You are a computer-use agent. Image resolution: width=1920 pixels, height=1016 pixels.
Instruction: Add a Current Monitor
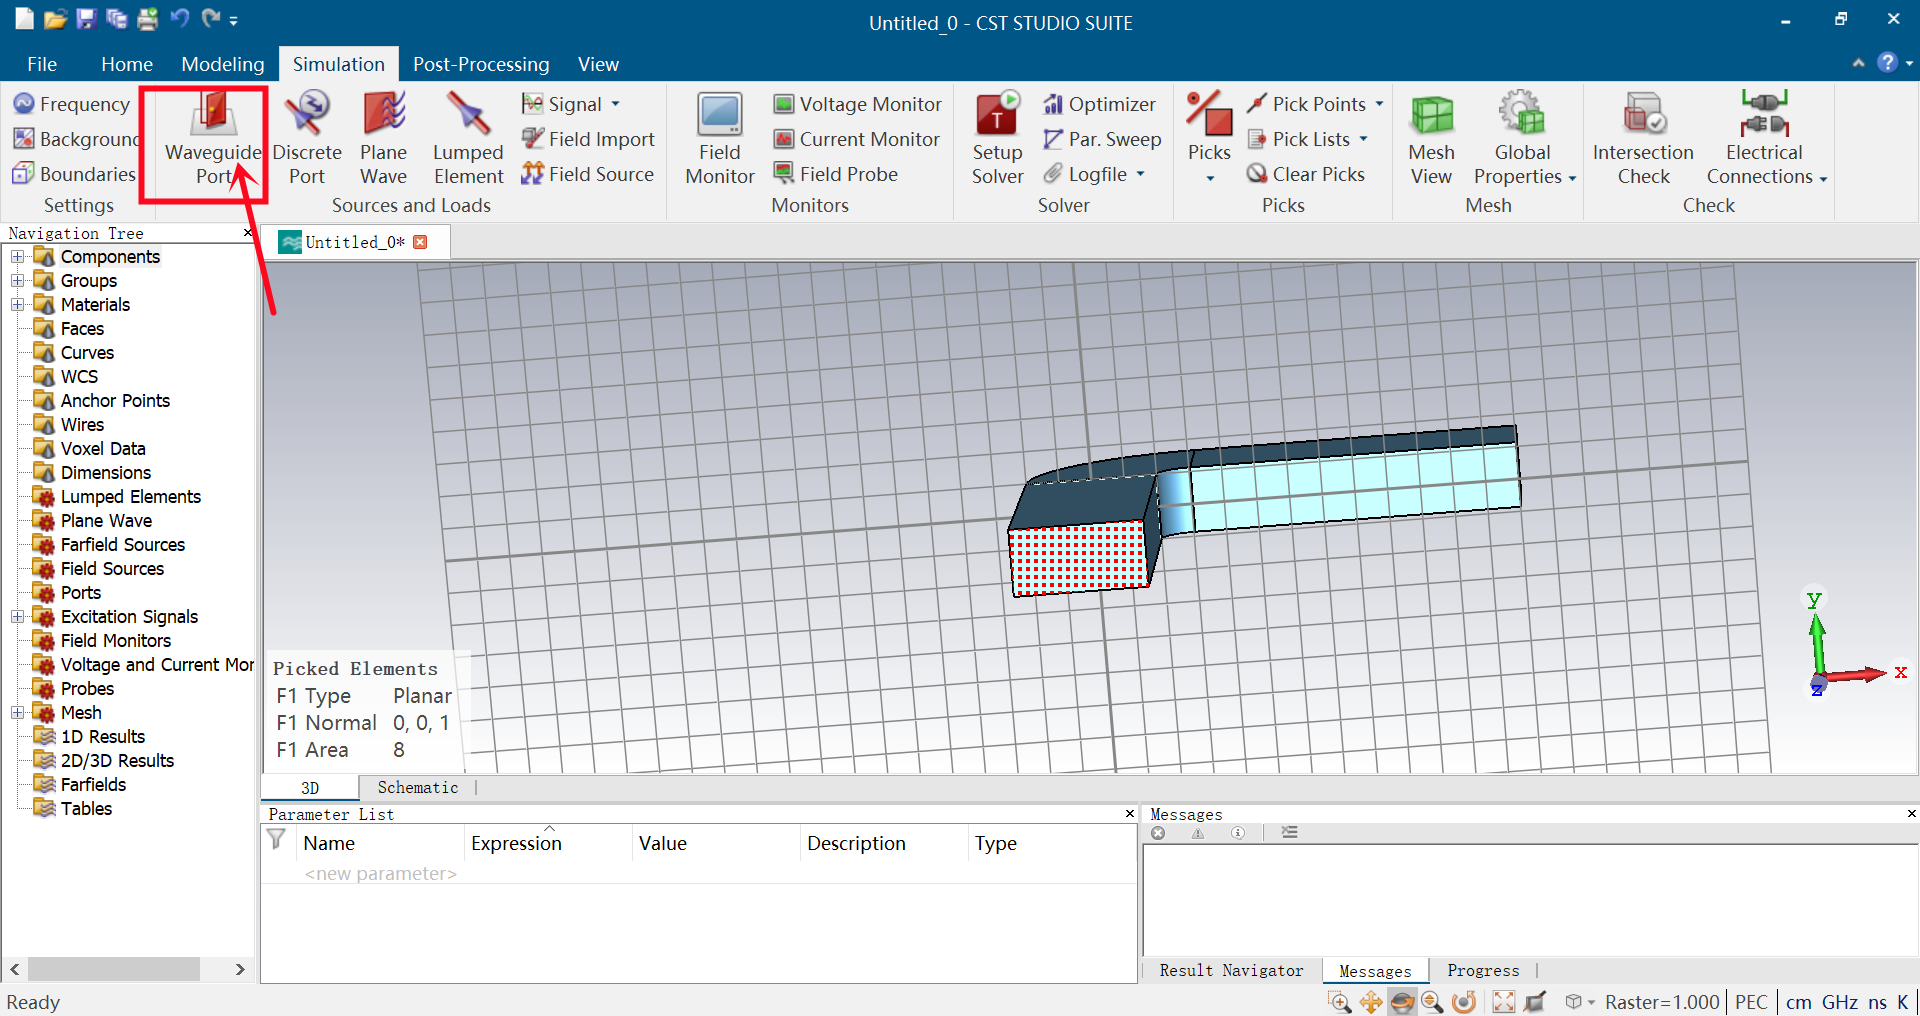coord(857,139)
